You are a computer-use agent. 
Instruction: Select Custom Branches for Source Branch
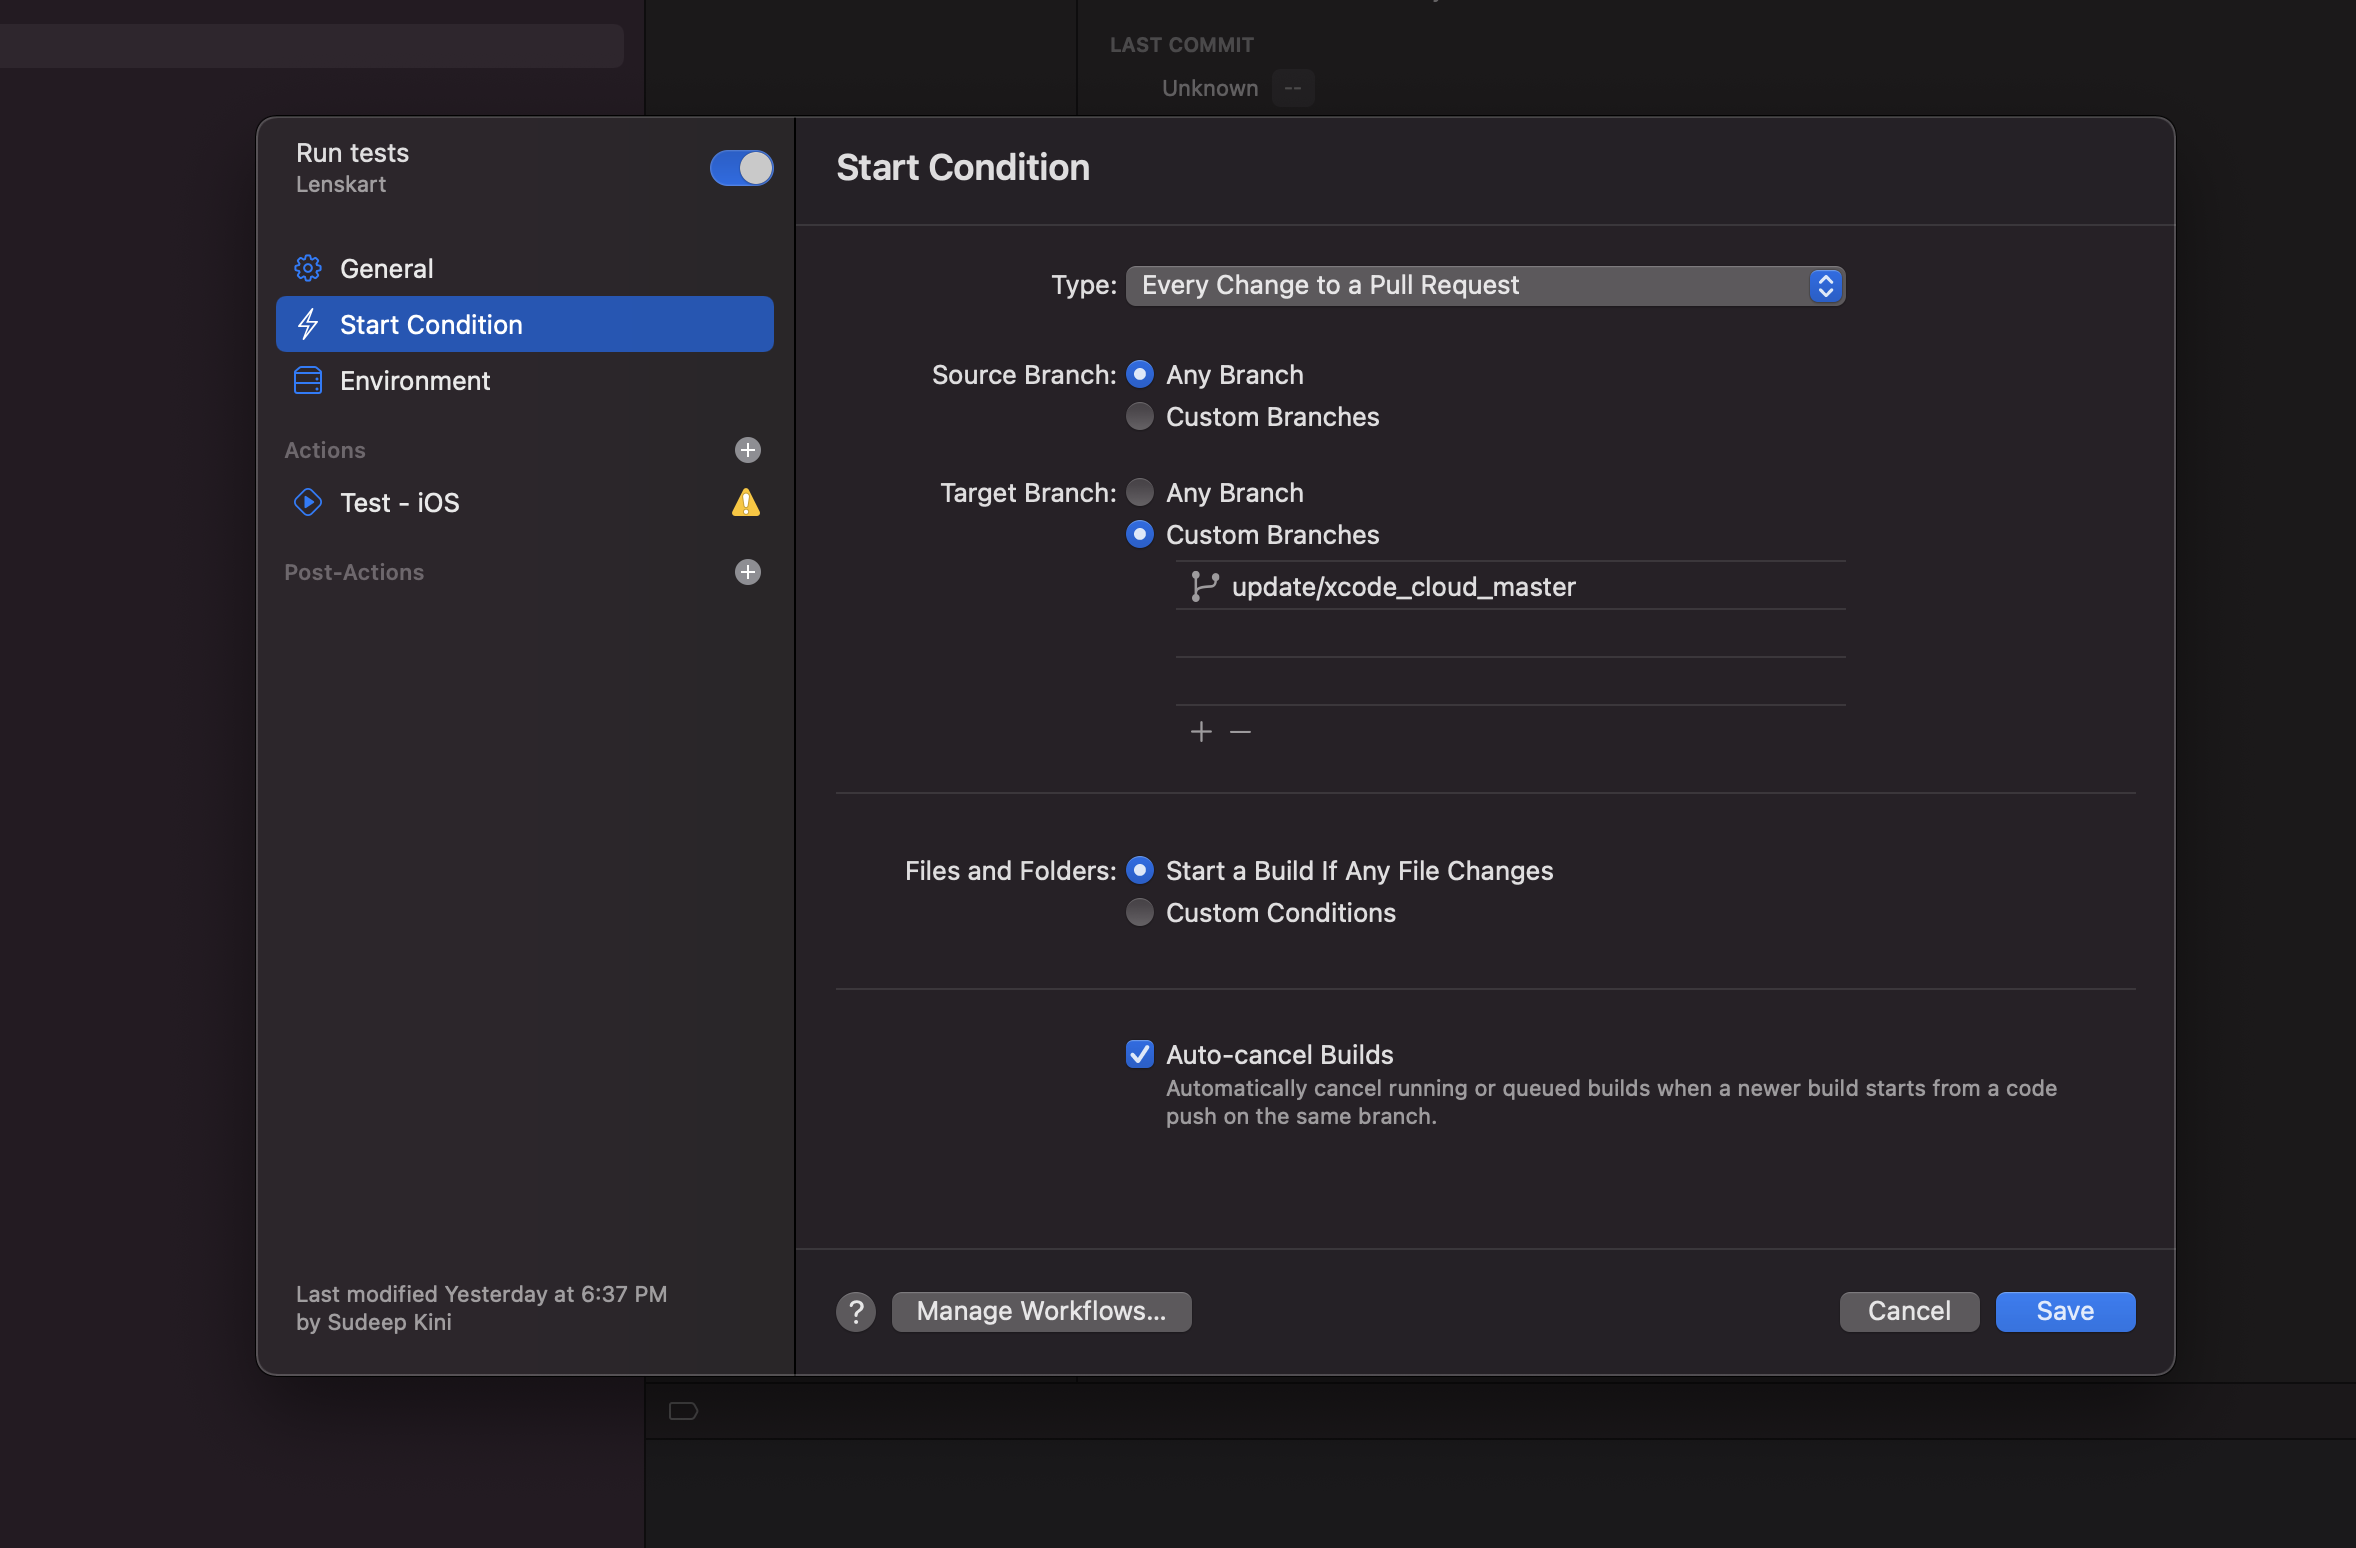click(1139, 416)
